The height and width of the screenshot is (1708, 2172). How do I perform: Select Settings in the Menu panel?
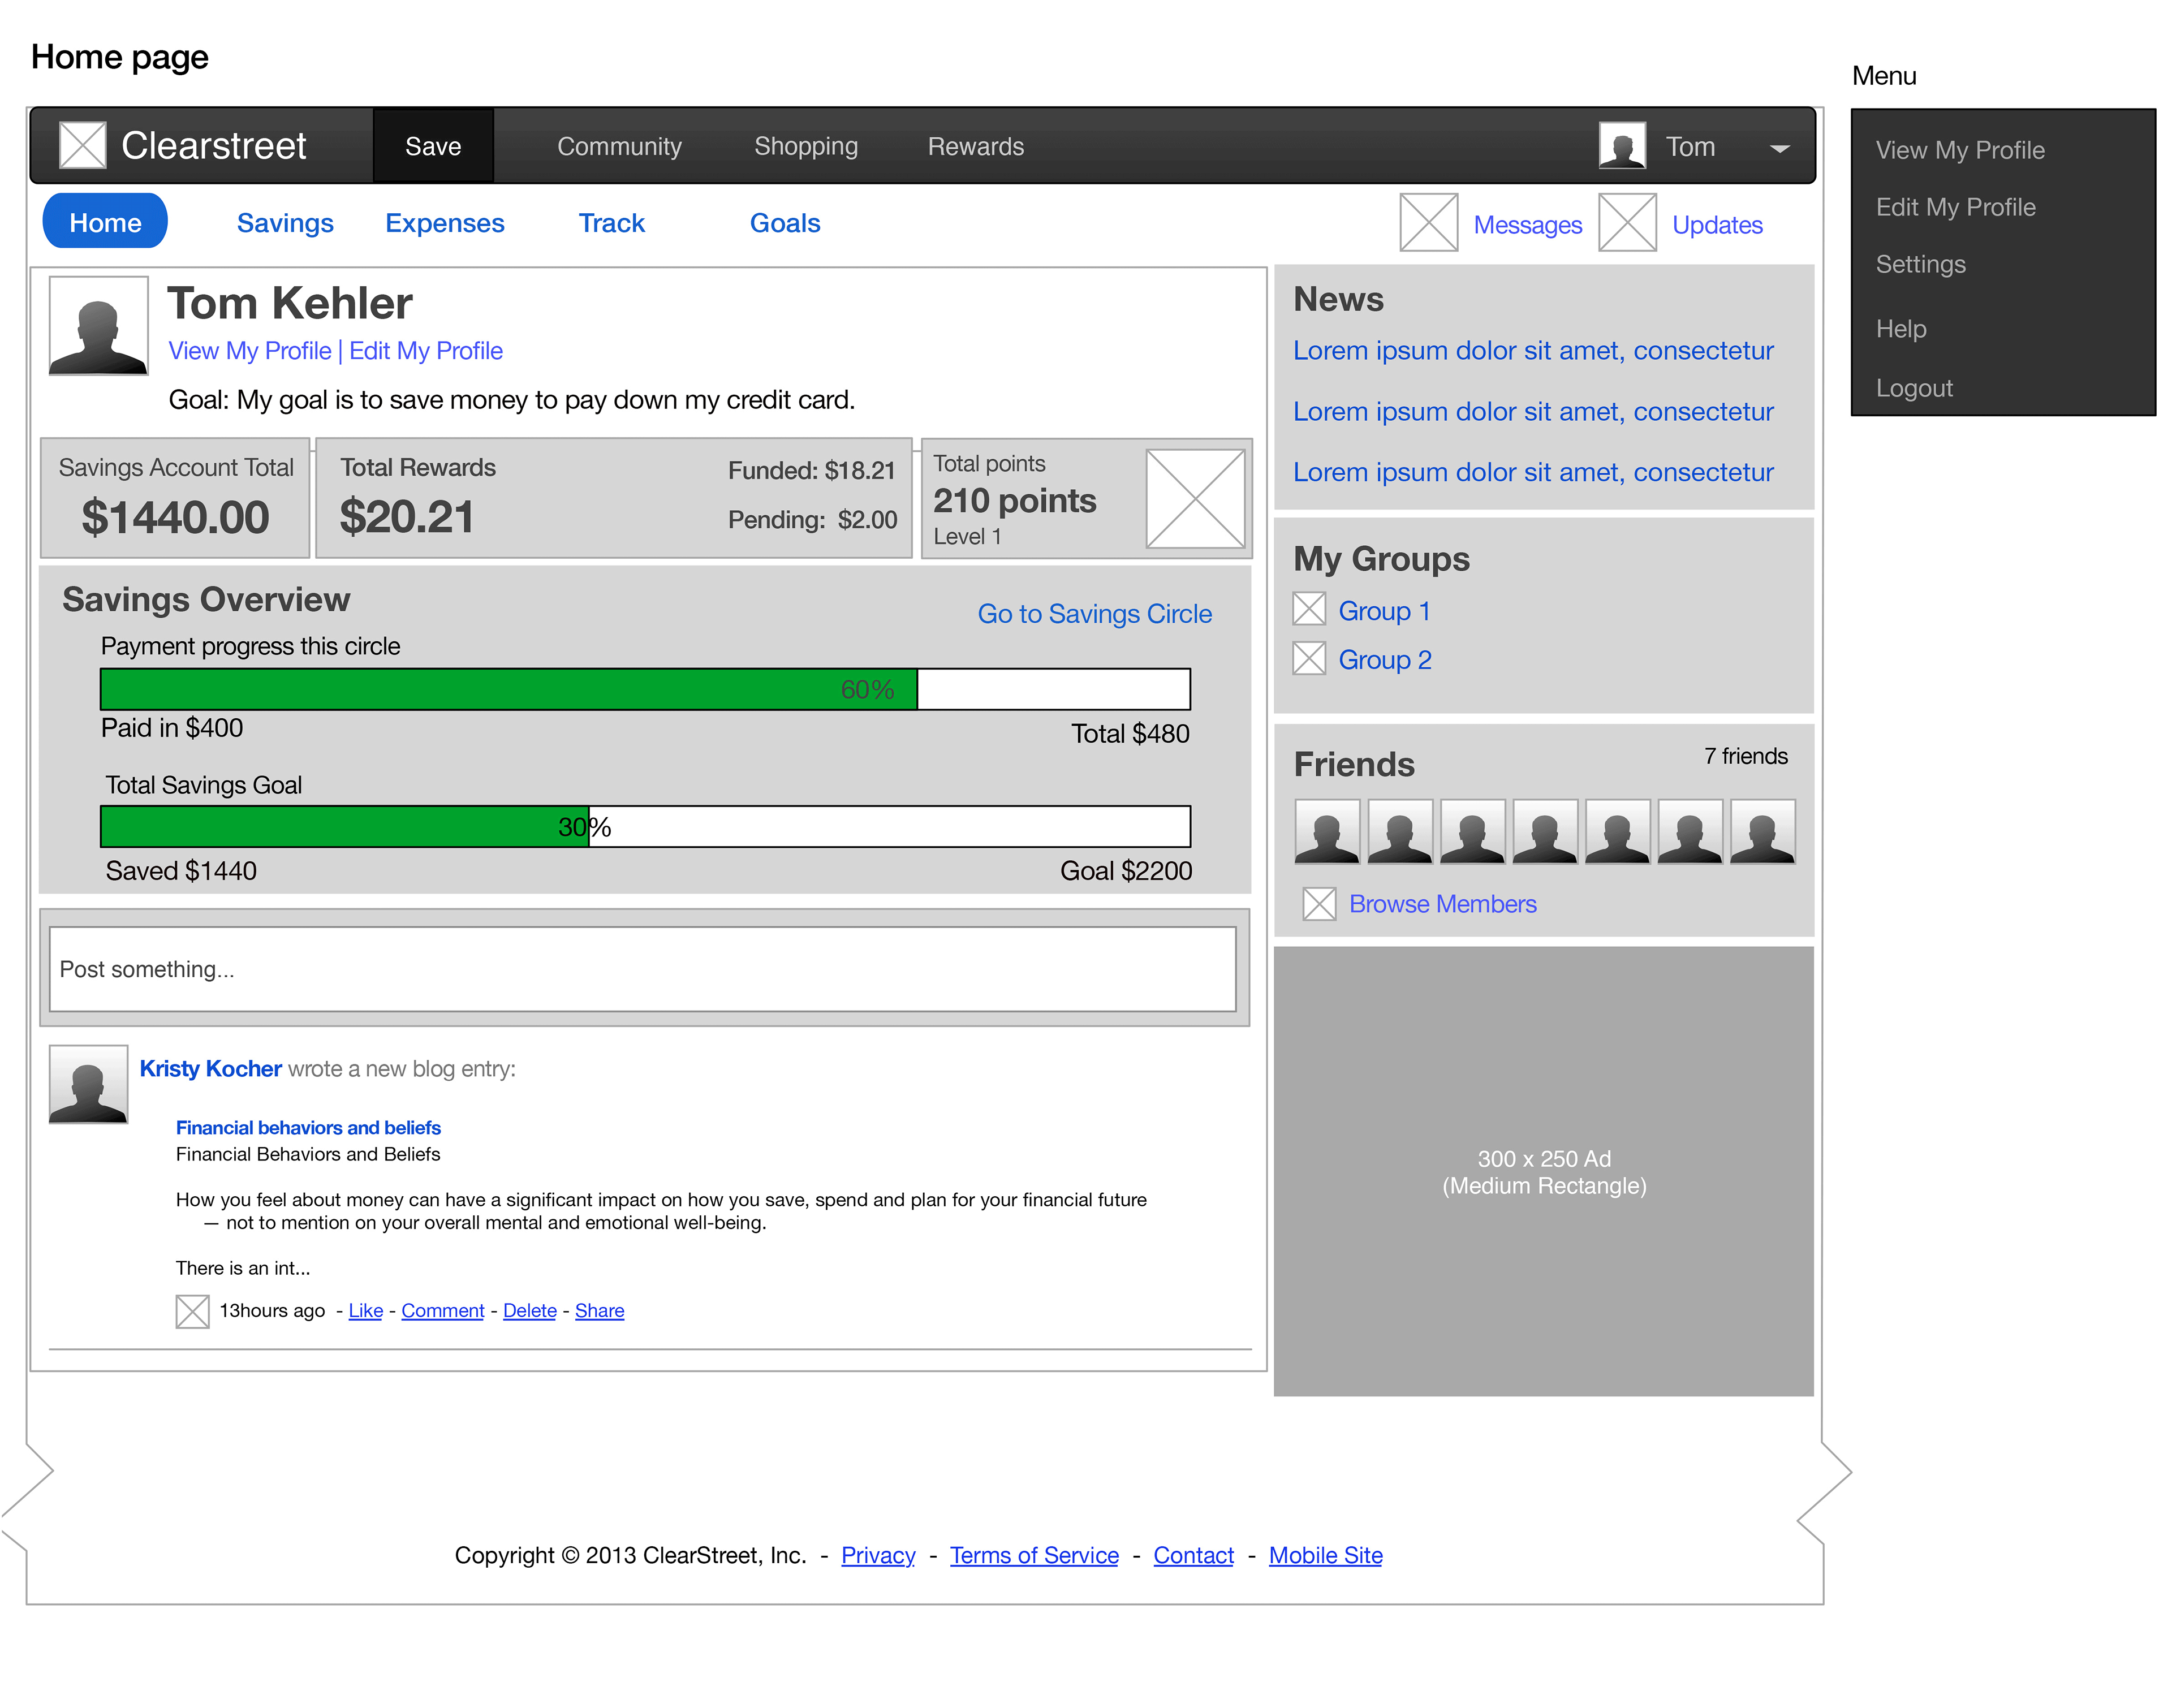coord(1921,264)
